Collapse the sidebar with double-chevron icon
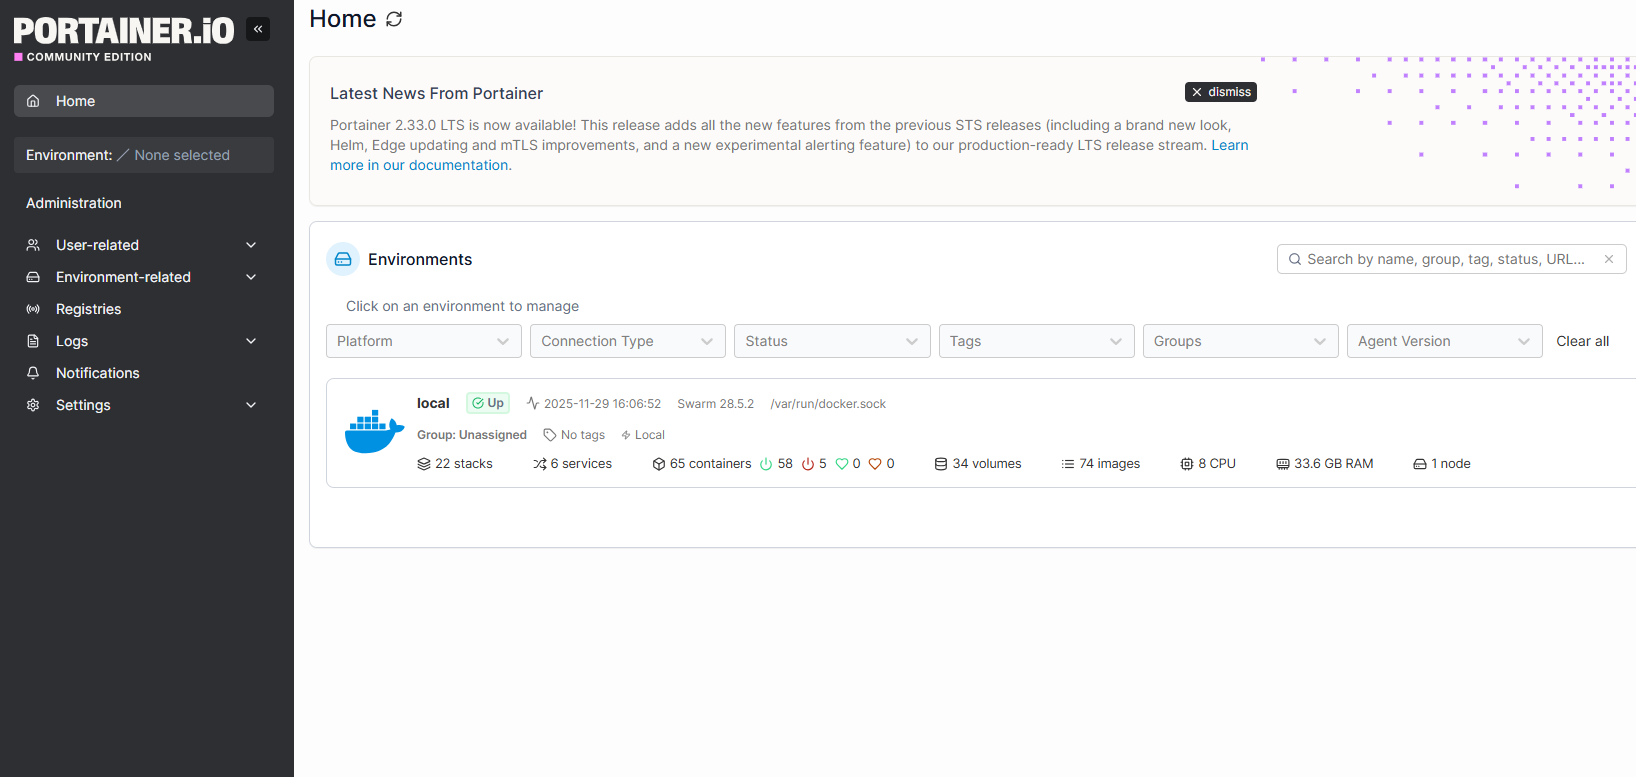This screenshot has height=777, width=1636. point(258,29)
